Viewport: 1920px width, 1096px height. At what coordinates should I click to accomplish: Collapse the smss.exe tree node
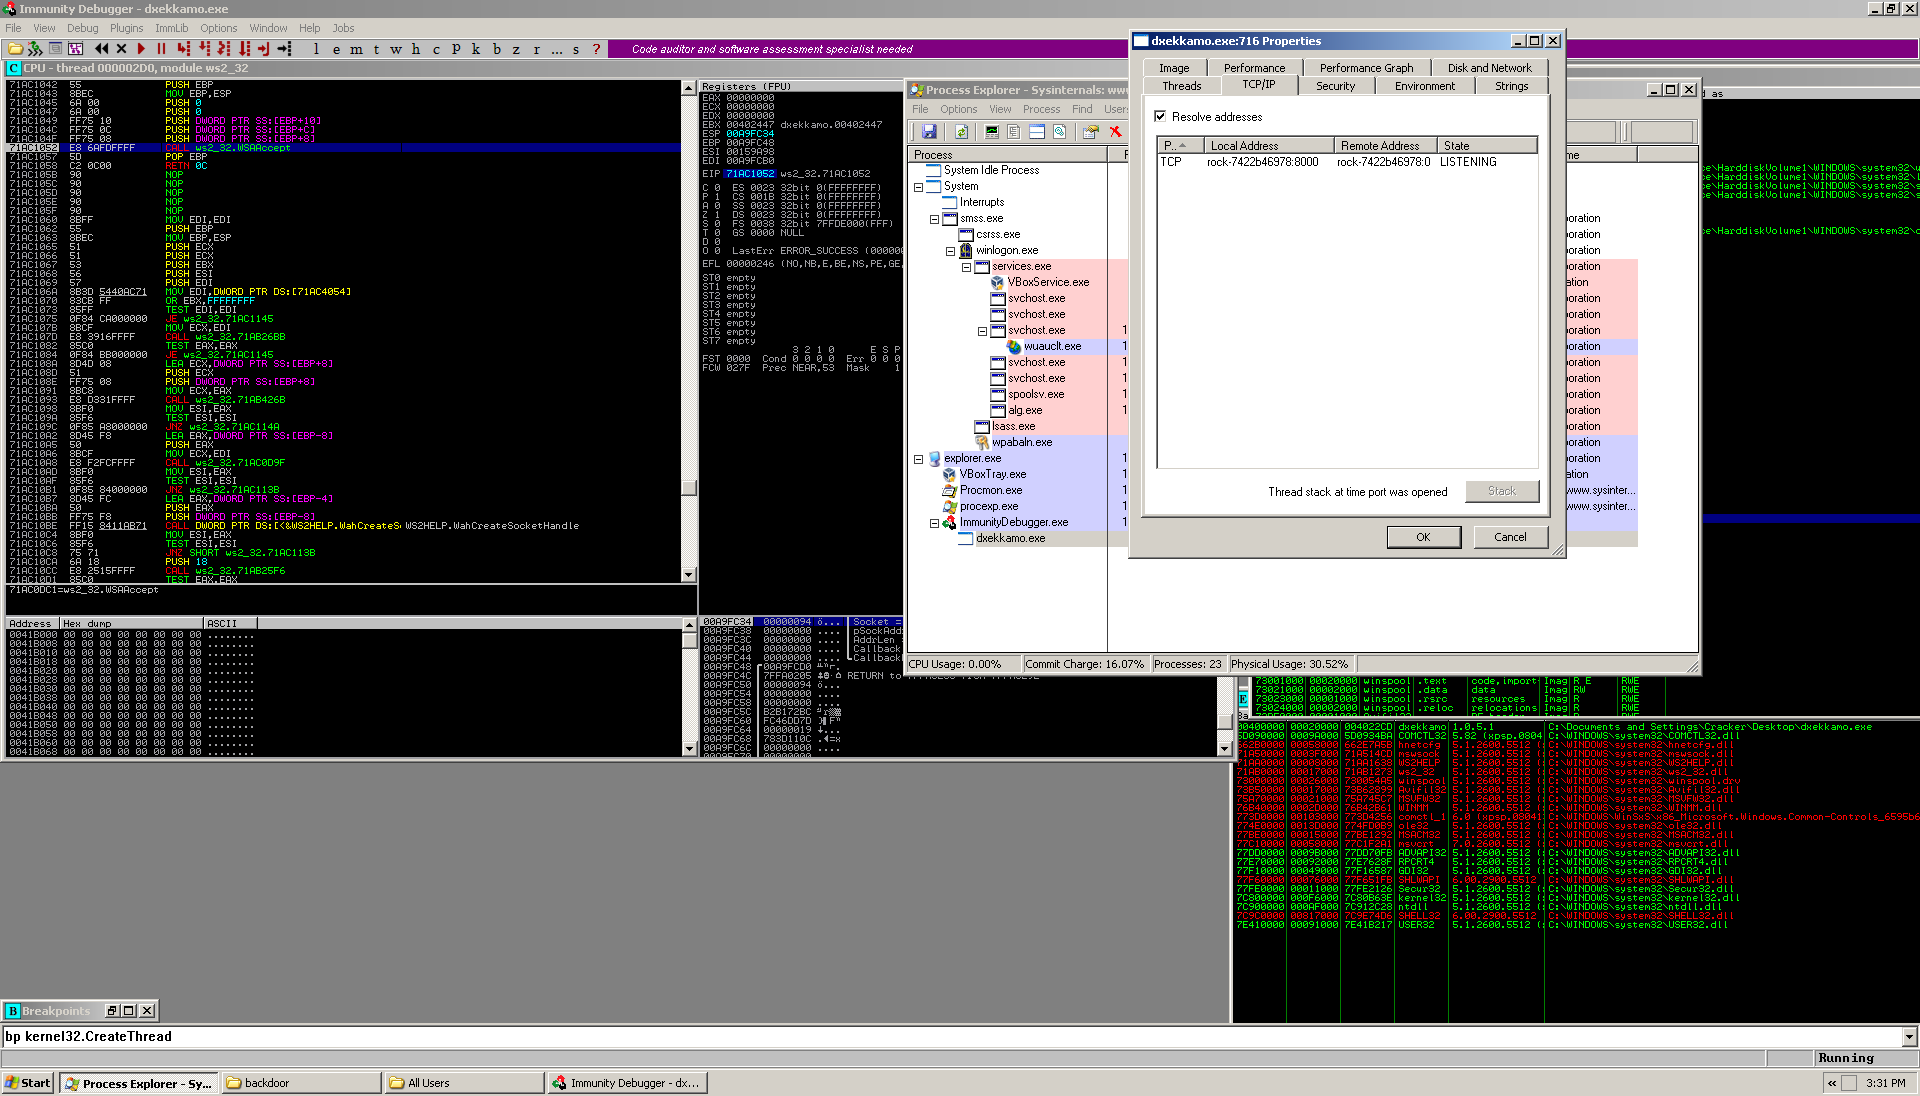(934, 219)
